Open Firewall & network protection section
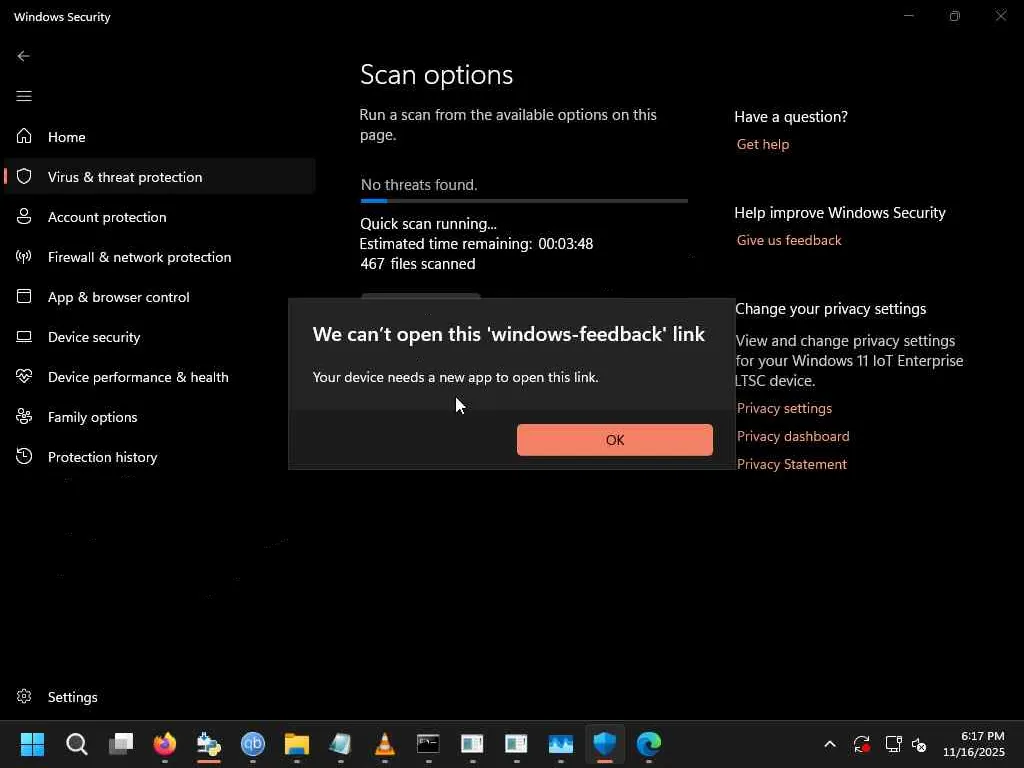This screenshot has width=1024, height=768. [159, 257]
